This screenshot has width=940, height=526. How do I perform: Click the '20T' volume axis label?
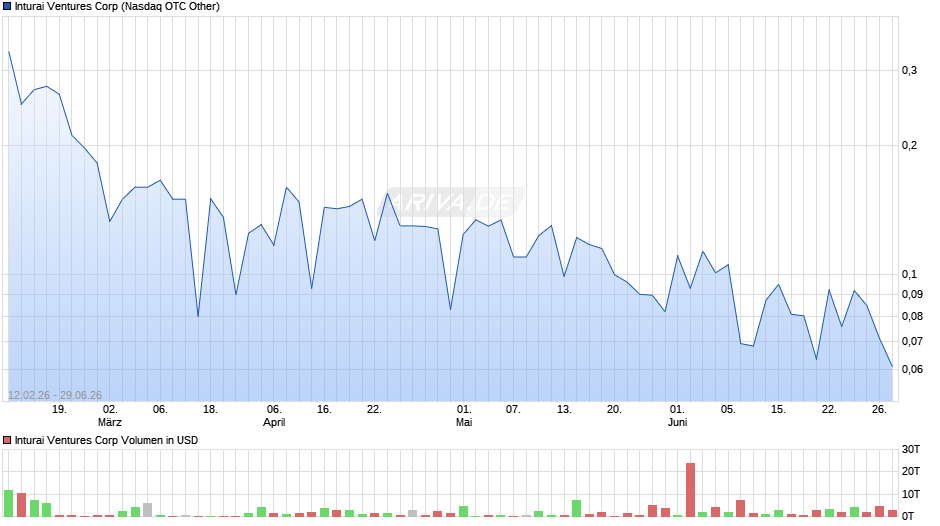(911, 471)
